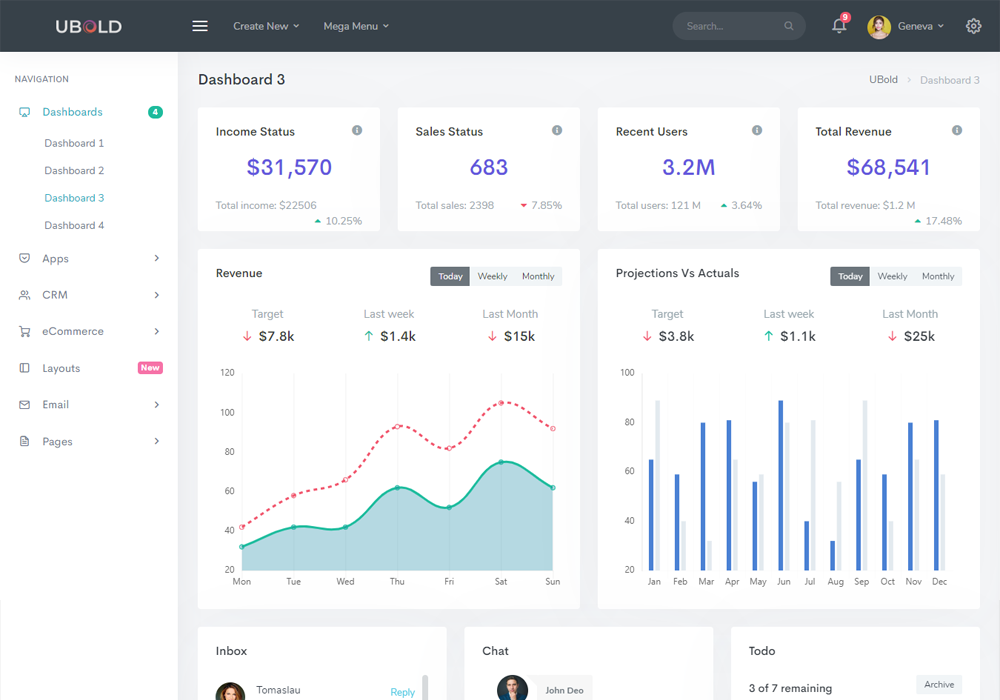Open Dashboard 4 in the sidebar

(x=74, y=225)
